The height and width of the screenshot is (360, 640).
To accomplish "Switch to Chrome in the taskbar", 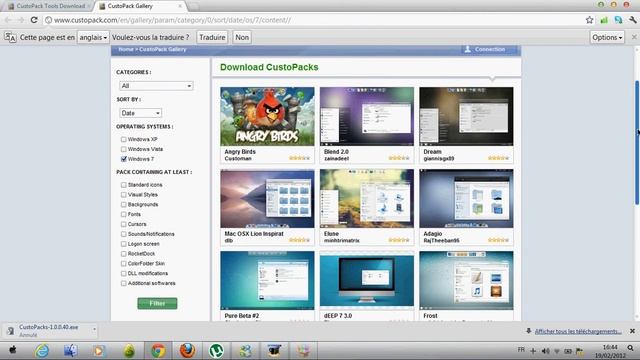I will tap(158, 351).
